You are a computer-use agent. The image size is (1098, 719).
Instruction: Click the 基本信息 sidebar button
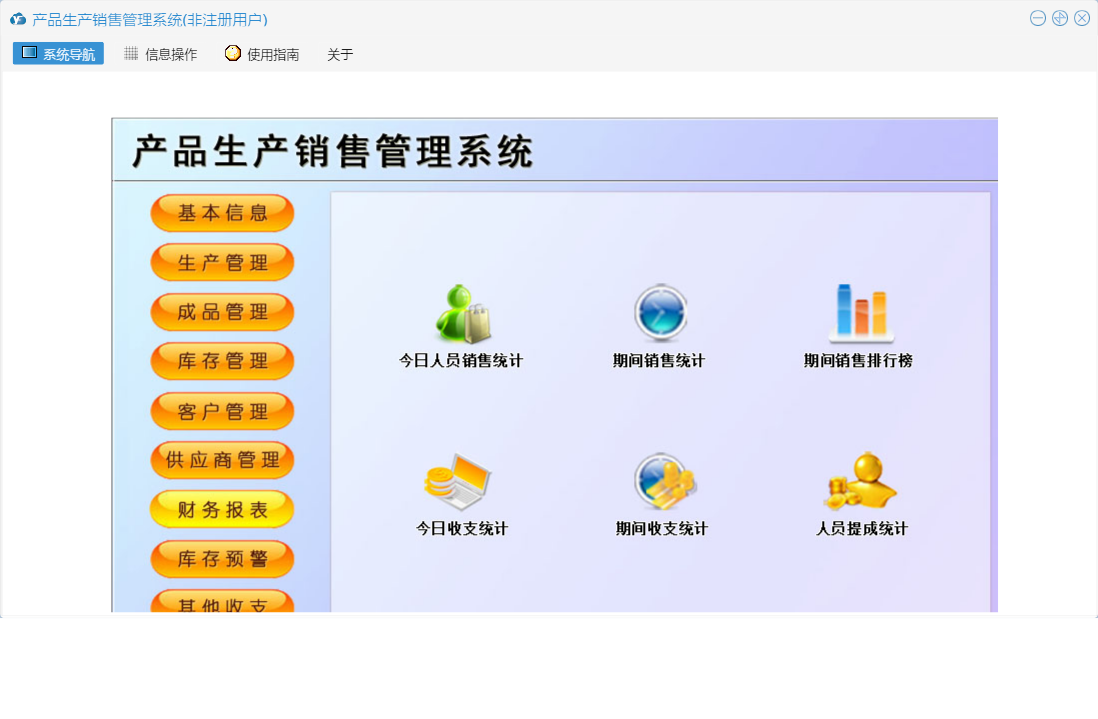pyautogui.click(x=222, y=213)
